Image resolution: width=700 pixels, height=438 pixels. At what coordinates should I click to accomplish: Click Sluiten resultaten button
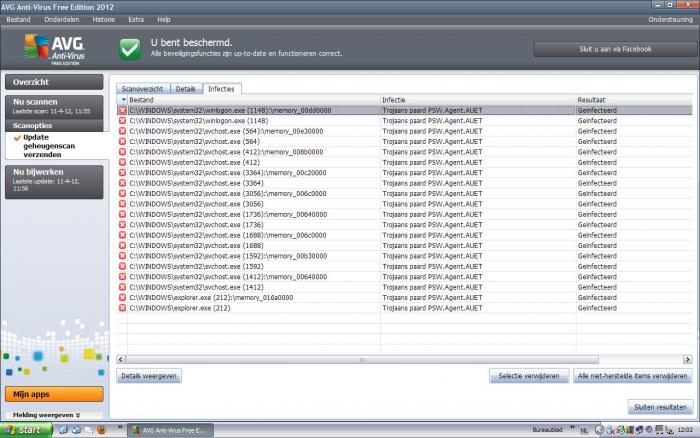point(661,407)
